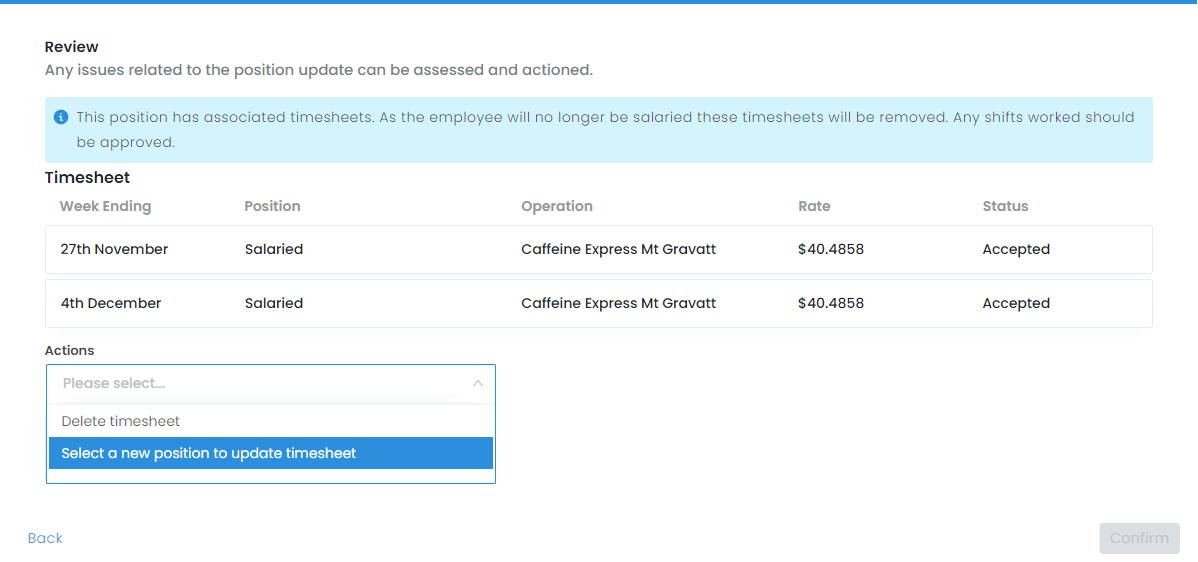Select the 27th November week ending cell
Screen dimensions: 1198x562
pos(114,249)
